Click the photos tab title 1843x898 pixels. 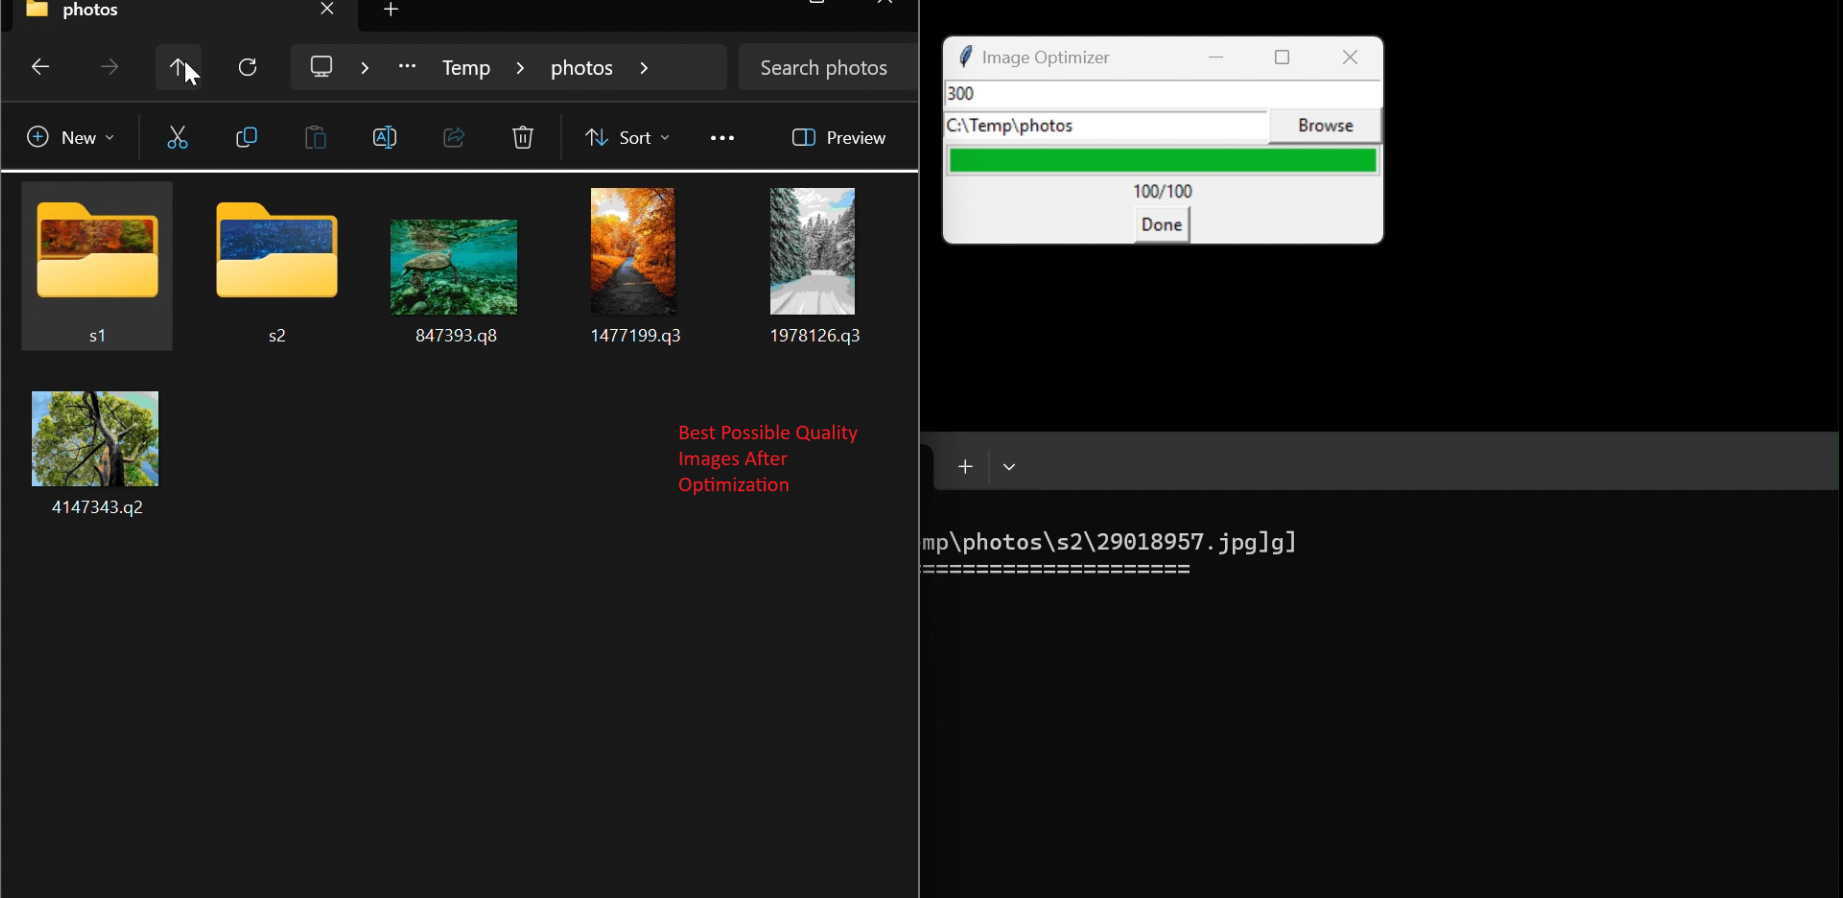click(90, 10)
